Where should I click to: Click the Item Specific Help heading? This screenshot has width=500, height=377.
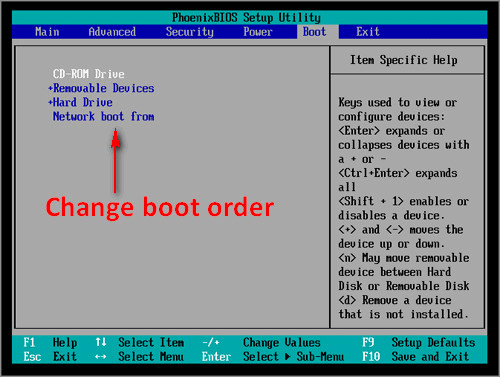[x=403, y=60]
